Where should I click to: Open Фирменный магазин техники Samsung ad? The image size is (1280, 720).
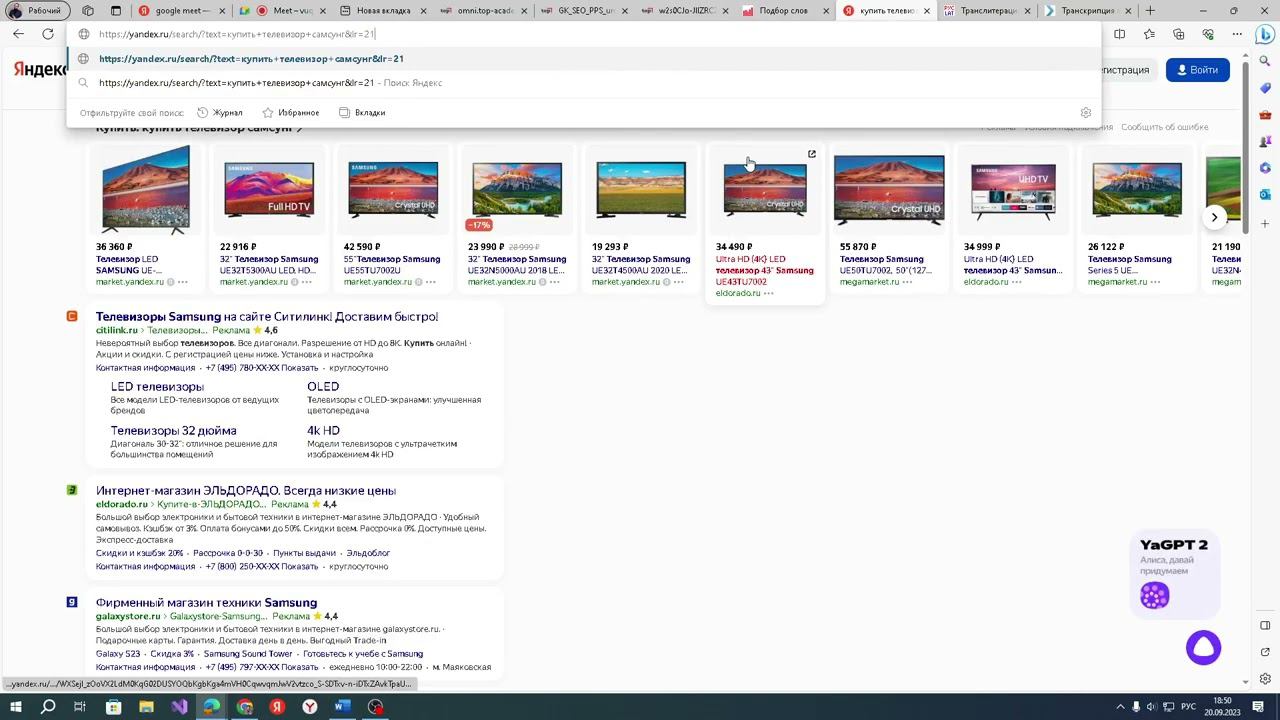coord(206,603)
